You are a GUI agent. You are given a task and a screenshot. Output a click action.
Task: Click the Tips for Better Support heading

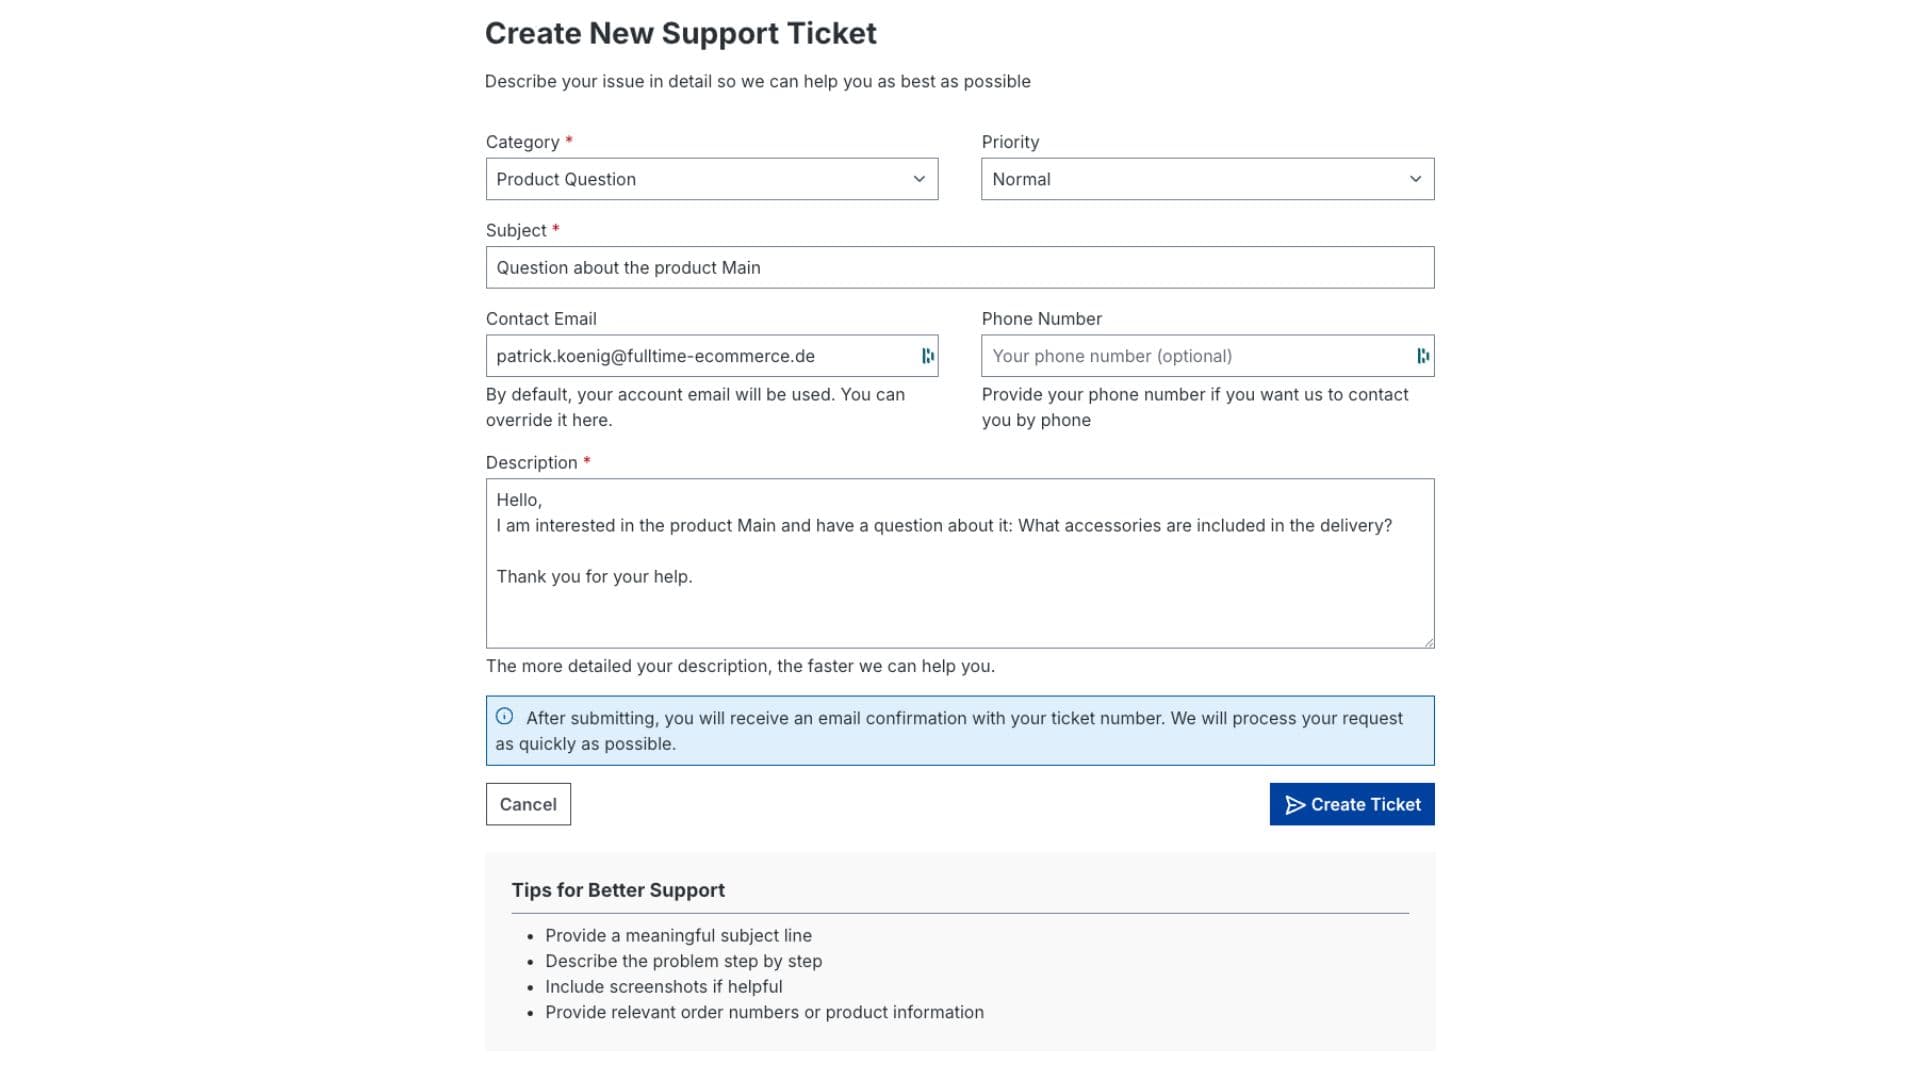coord(618,889)
